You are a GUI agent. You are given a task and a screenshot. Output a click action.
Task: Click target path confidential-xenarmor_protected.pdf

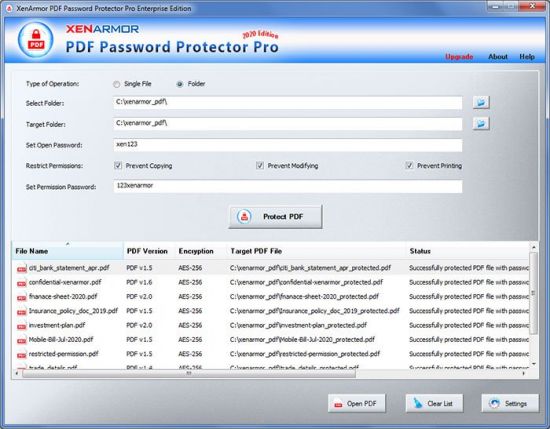tap(307, 282)
